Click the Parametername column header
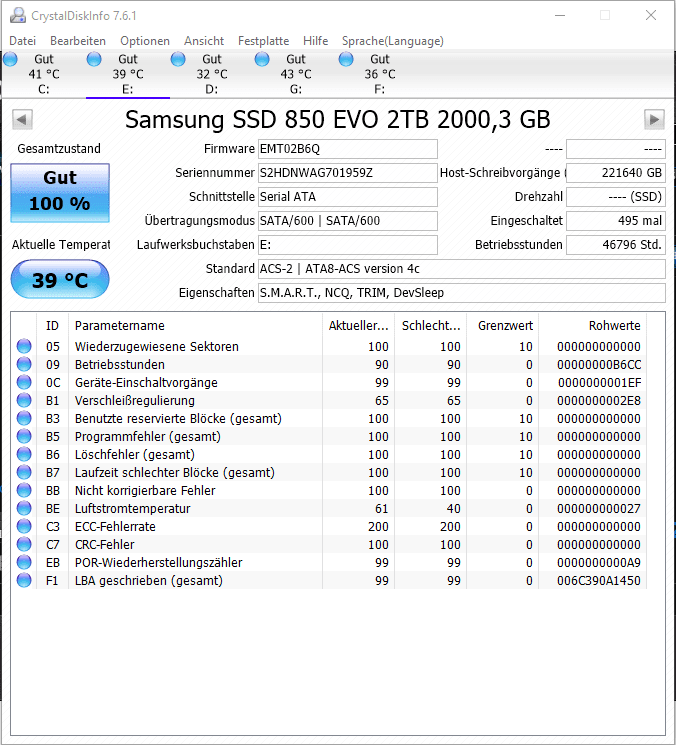This screenshot has height=745, width=676. (x=195, y=325)
